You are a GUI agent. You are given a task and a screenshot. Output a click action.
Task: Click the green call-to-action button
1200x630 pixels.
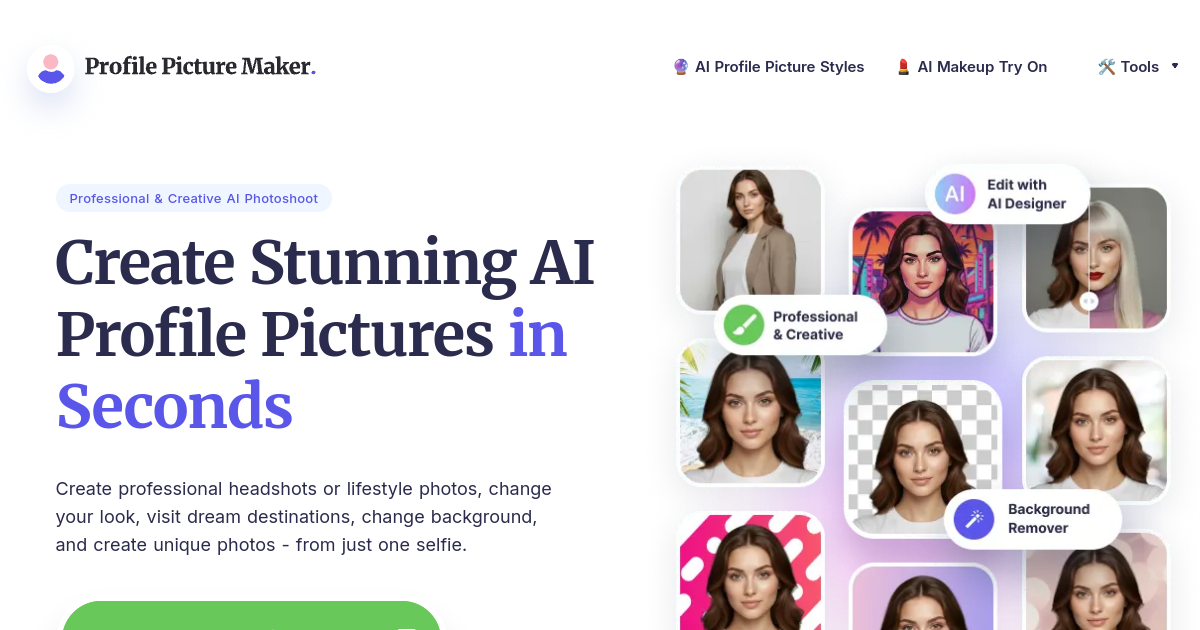point(251,616)
